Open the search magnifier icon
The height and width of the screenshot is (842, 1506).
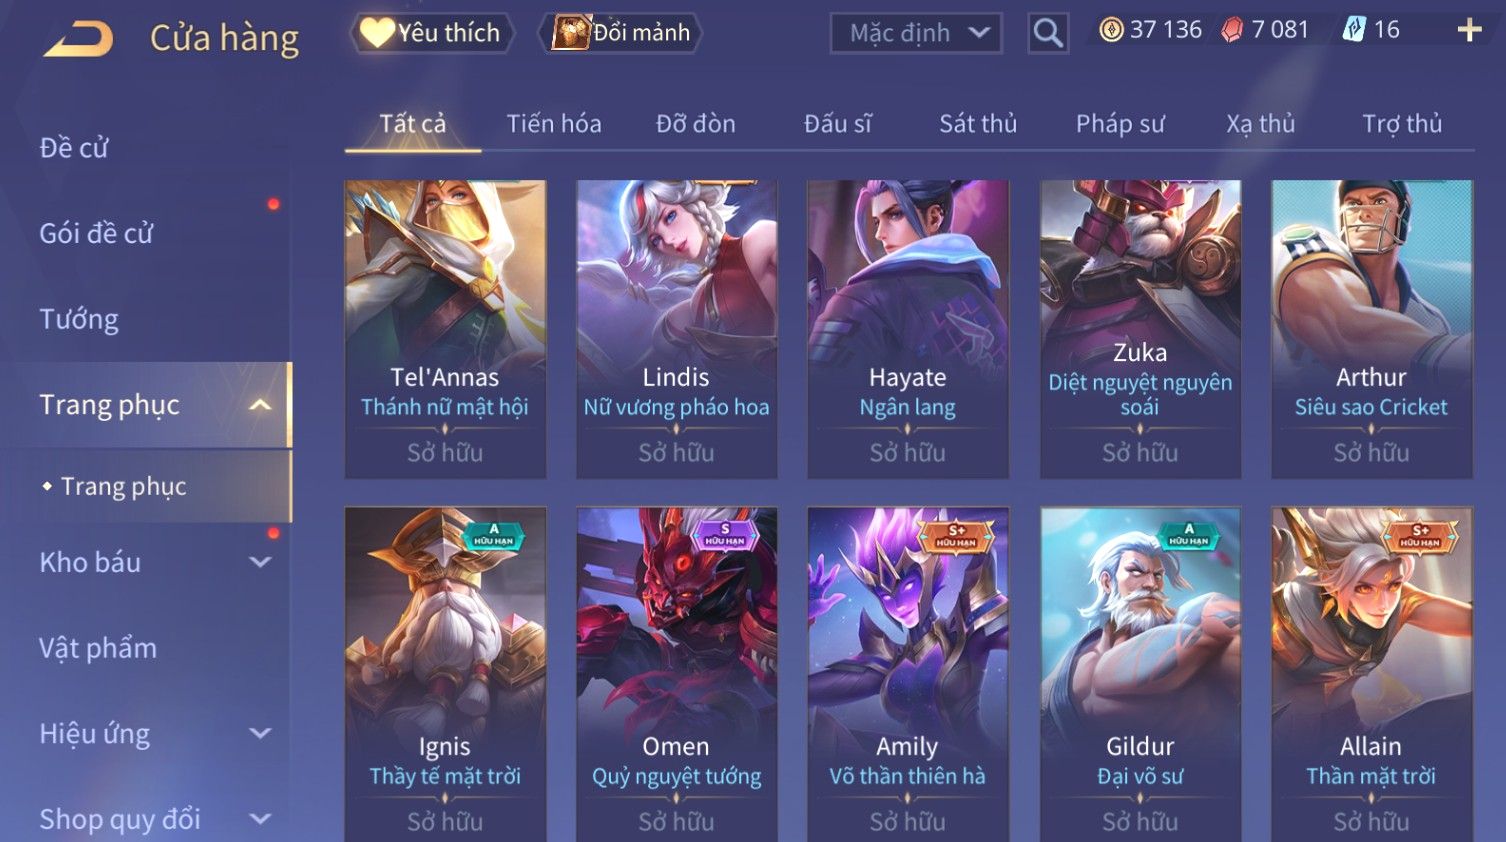tap(1048, 33)
